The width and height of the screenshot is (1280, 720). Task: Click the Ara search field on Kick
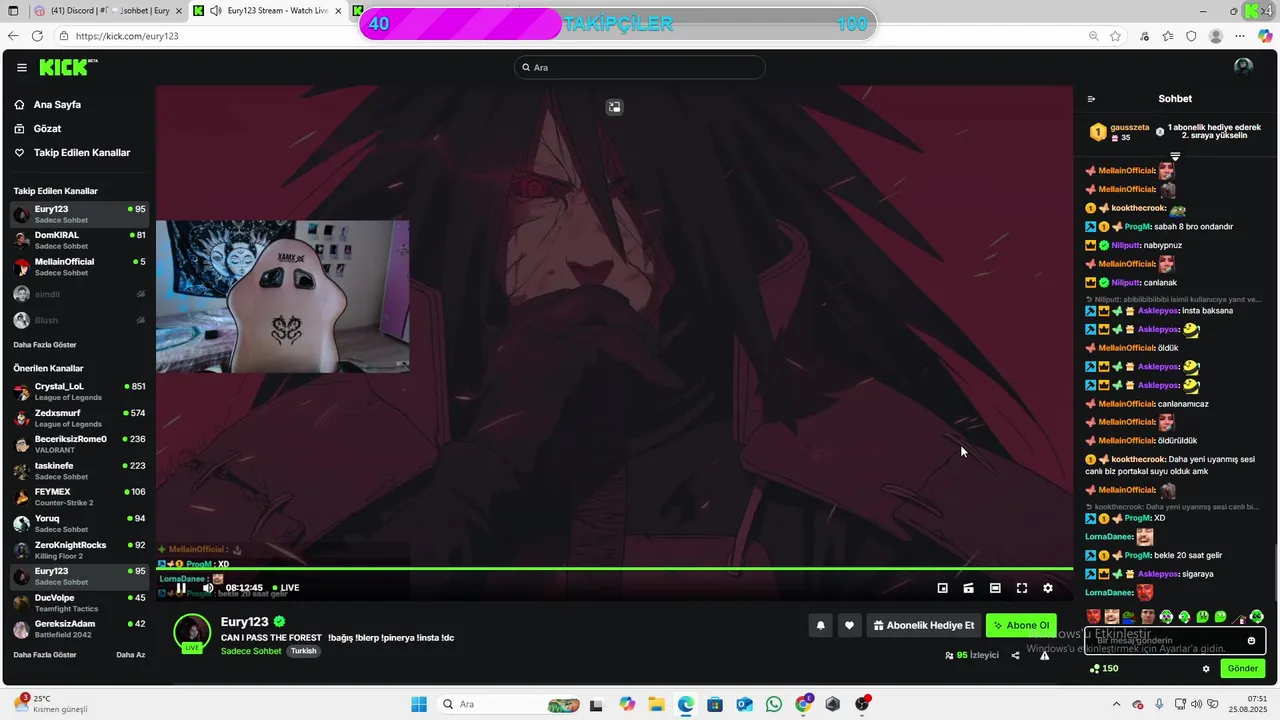(640, 67)
